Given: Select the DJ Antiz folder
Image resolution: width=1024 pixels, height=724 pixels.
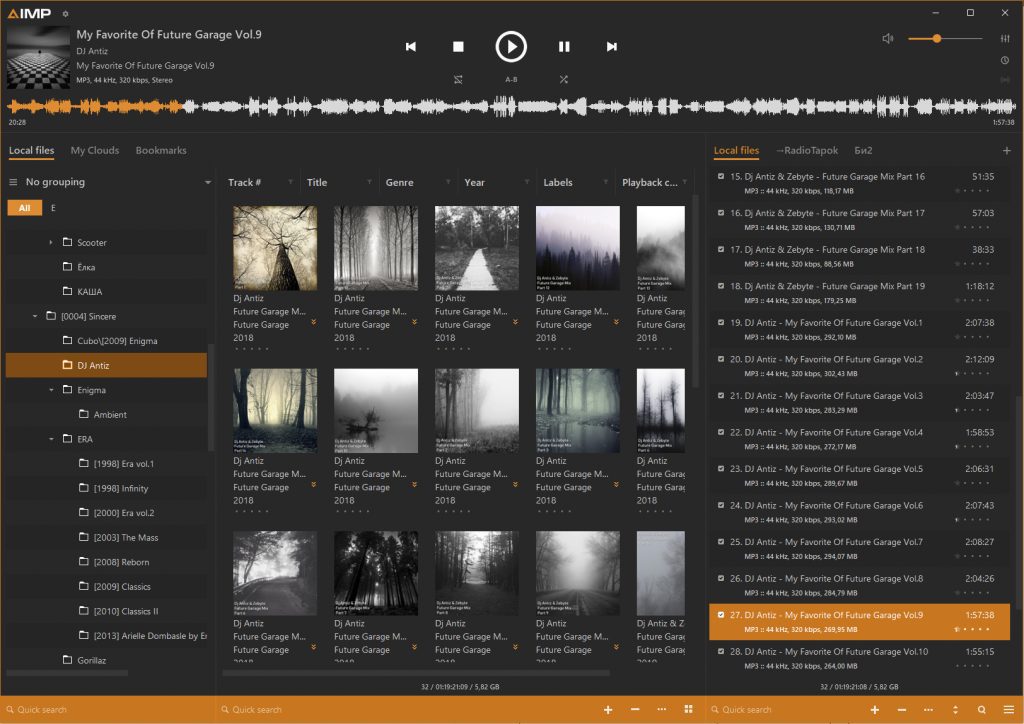Looking at the screenshot, I should point(106,365).
